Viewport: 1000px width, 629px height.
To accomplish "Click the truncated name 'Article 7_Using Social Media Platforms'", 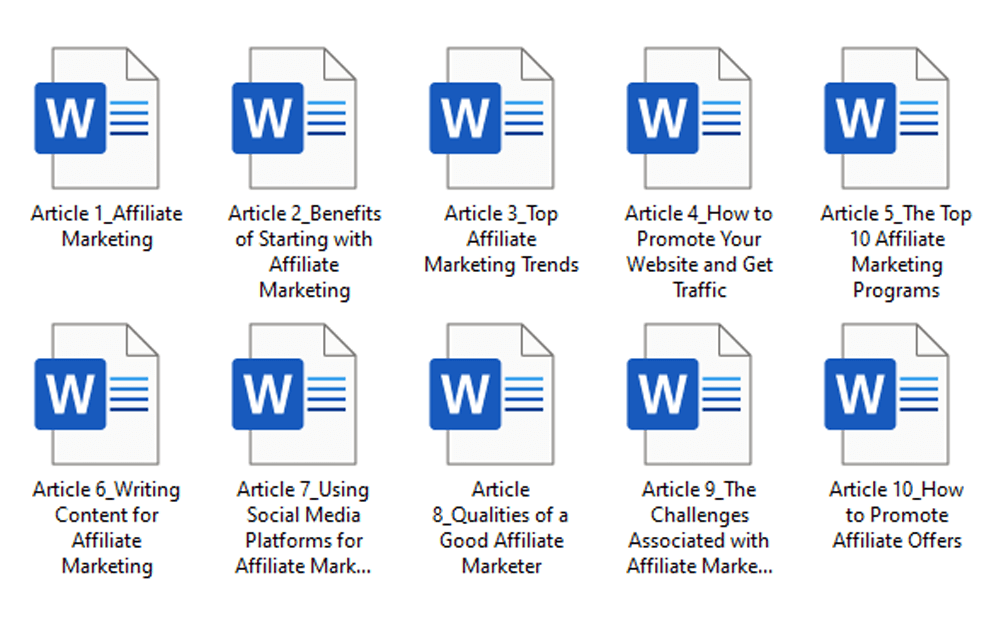I will (304, 528).
